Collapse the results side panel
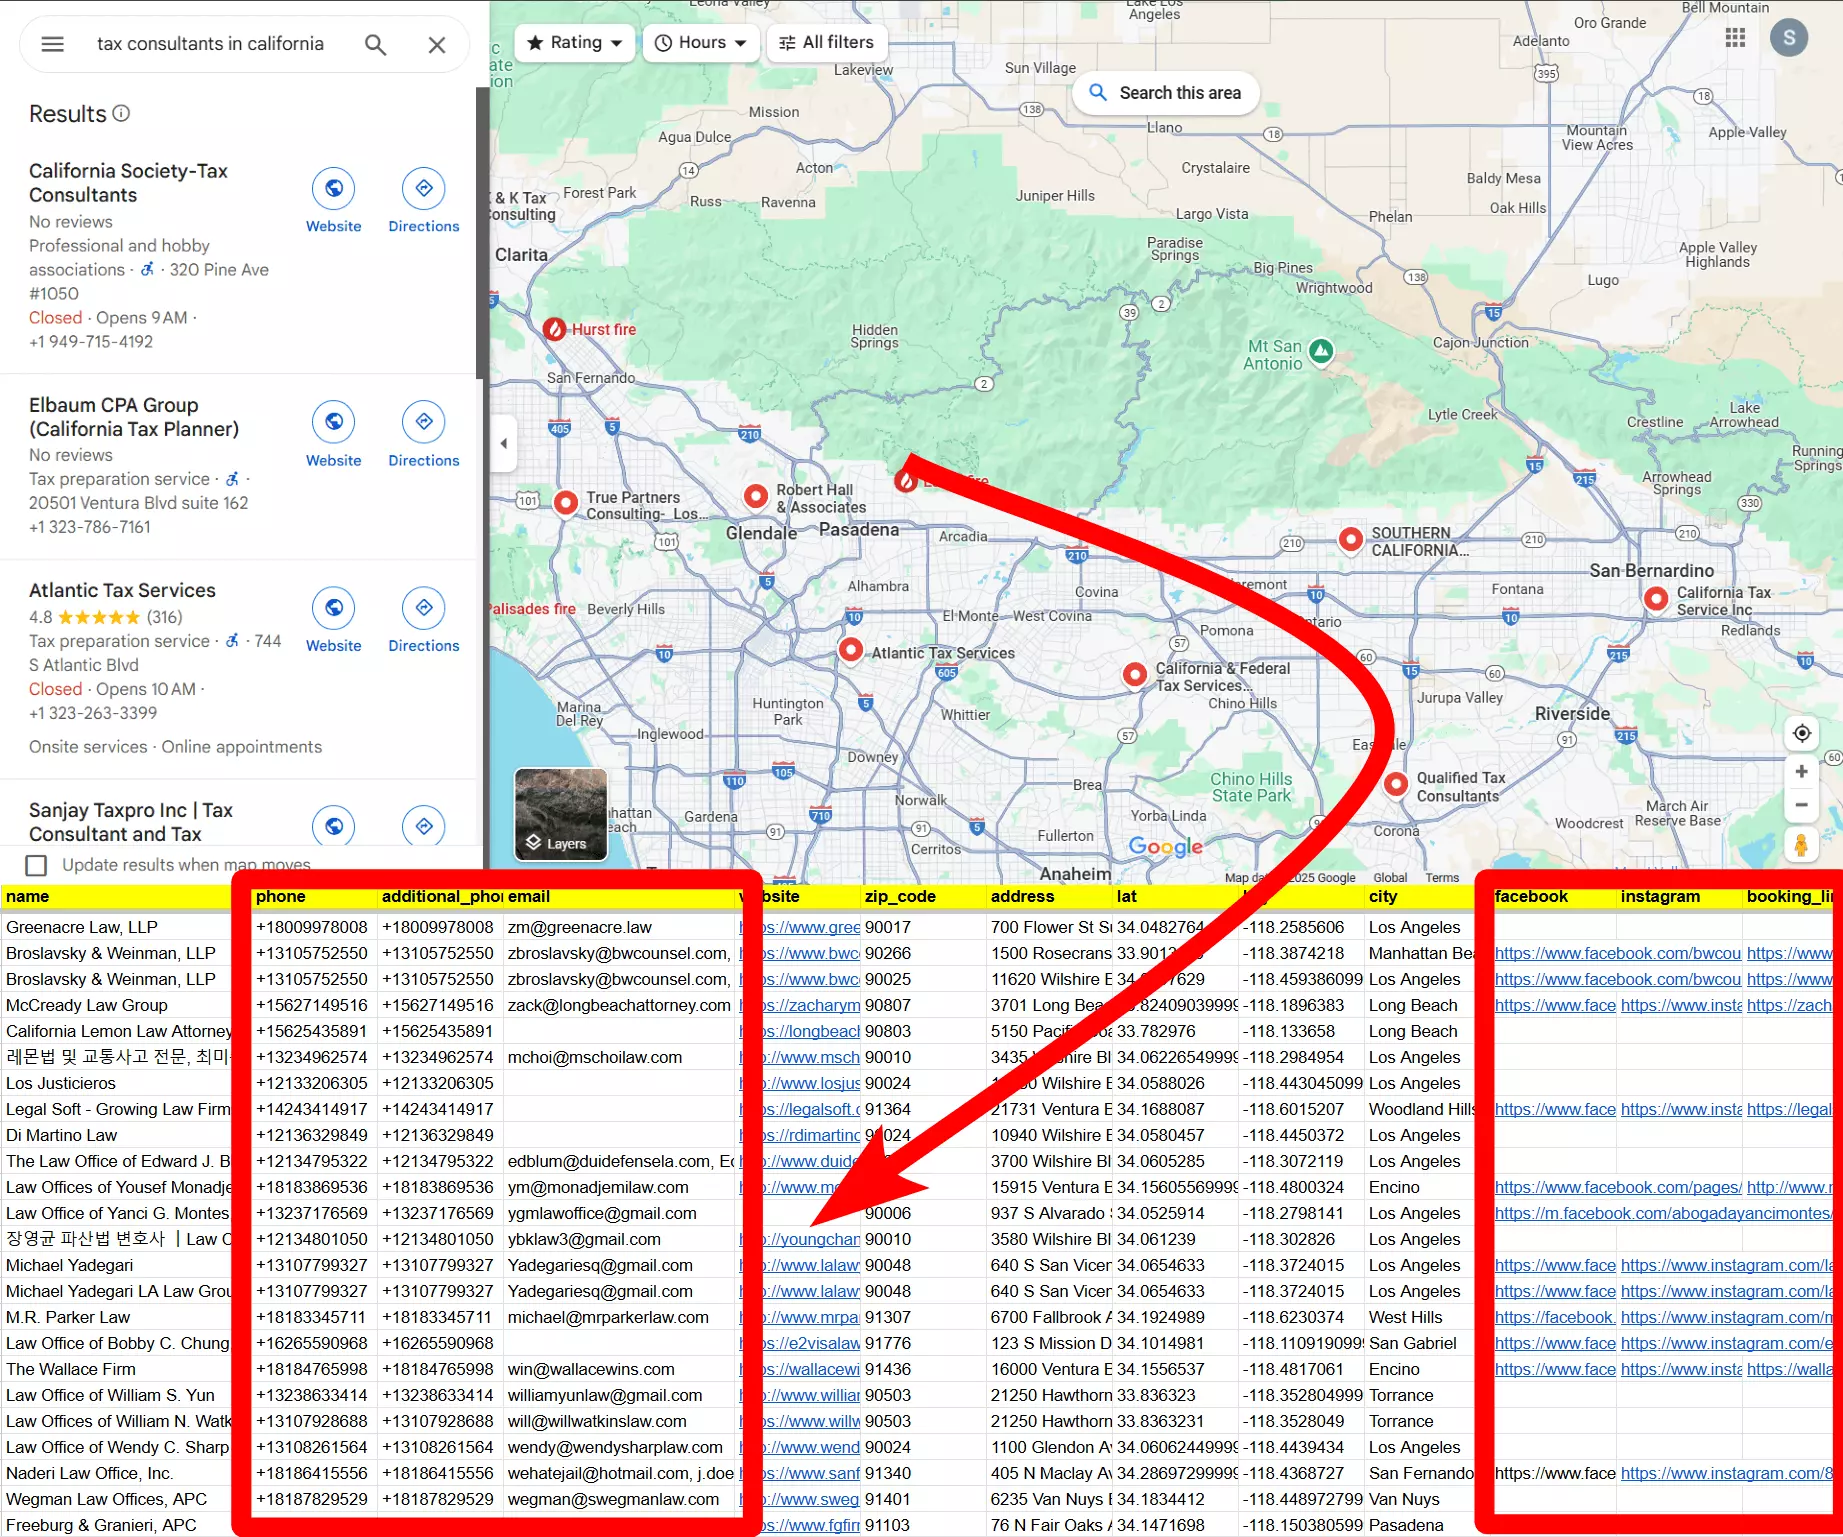Viewport: 1843px width, 1537px height. pos(504,444)
